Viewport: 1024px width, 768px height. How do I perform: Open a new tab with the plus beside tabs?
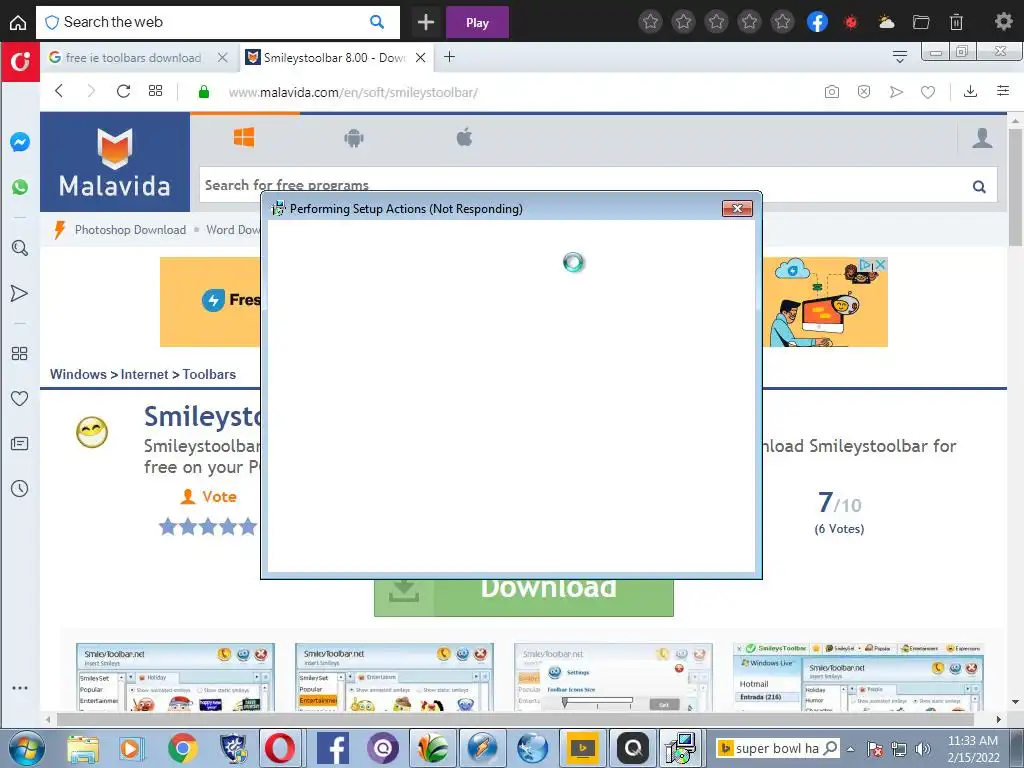[449, 57]
